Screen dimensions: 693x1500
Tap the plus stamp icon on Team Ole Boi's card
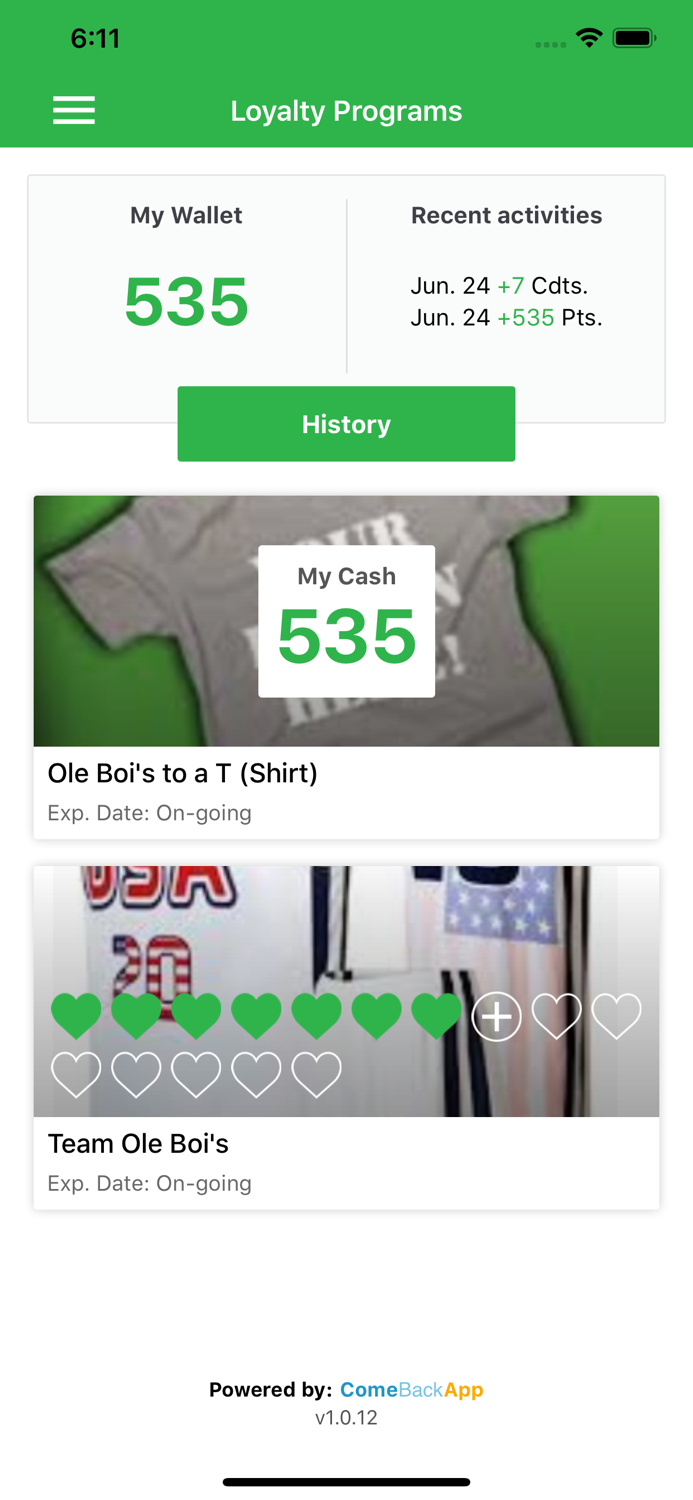(497, 1015)
